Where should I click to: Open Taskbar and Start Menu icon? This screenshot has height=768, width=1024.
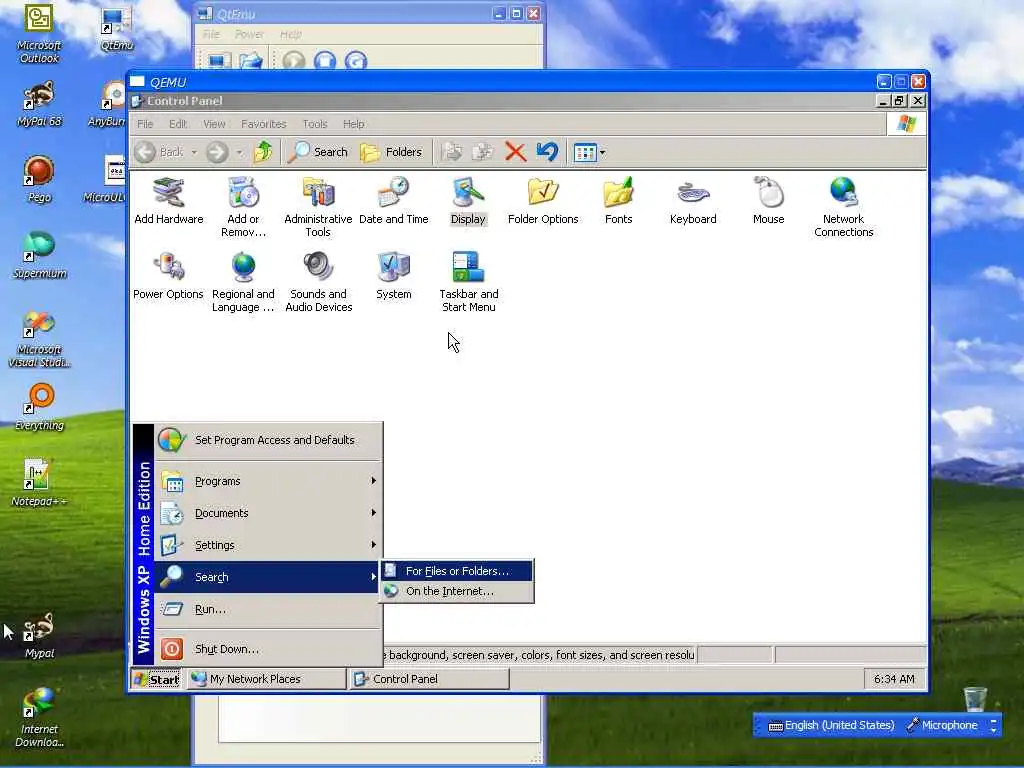click(x=469, y=281)
